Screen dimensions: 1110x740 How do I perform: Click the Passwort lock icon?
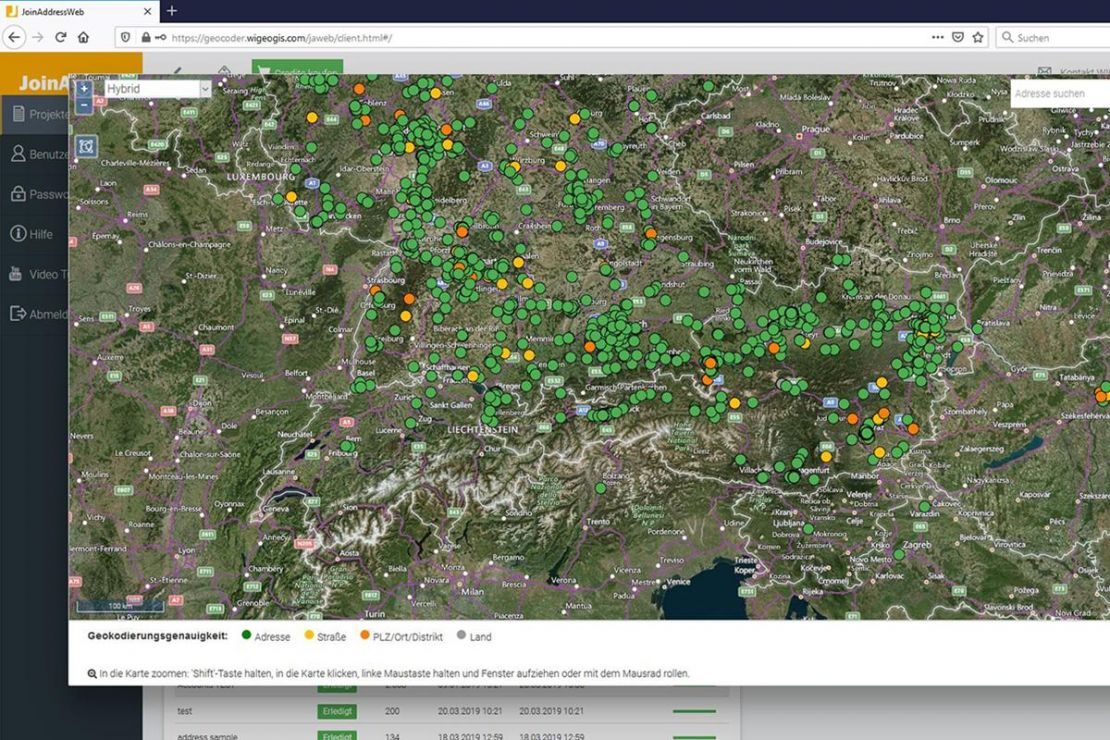pos(18,193)
